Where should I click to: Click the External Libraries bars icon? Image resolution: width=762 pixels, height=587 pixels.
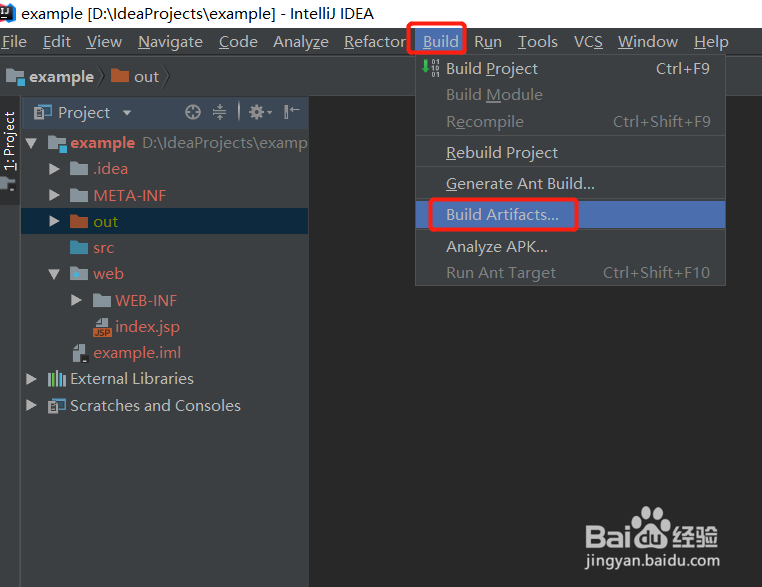57,379
